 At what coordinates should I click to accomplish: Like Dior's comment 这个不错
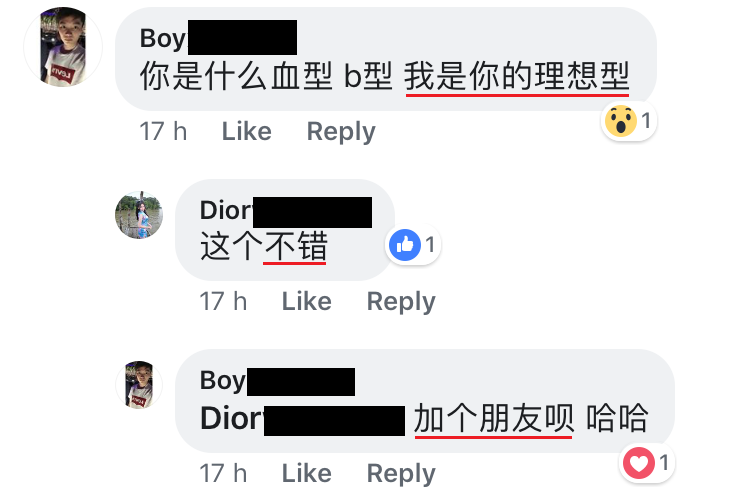pyautogui.click(x=306, y=301)
